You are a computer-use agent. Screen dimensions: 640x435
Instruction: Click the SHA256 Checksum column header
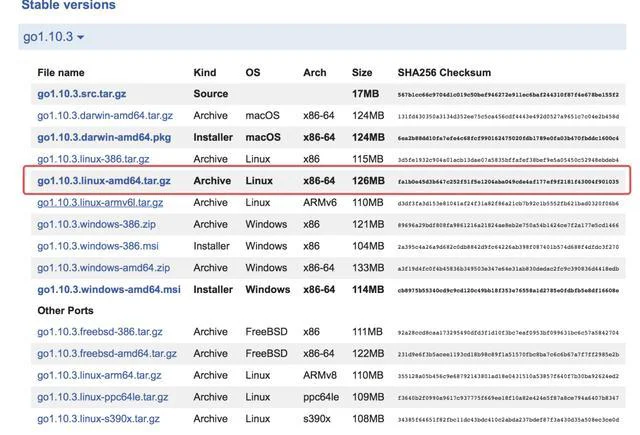tap(444, 73)
